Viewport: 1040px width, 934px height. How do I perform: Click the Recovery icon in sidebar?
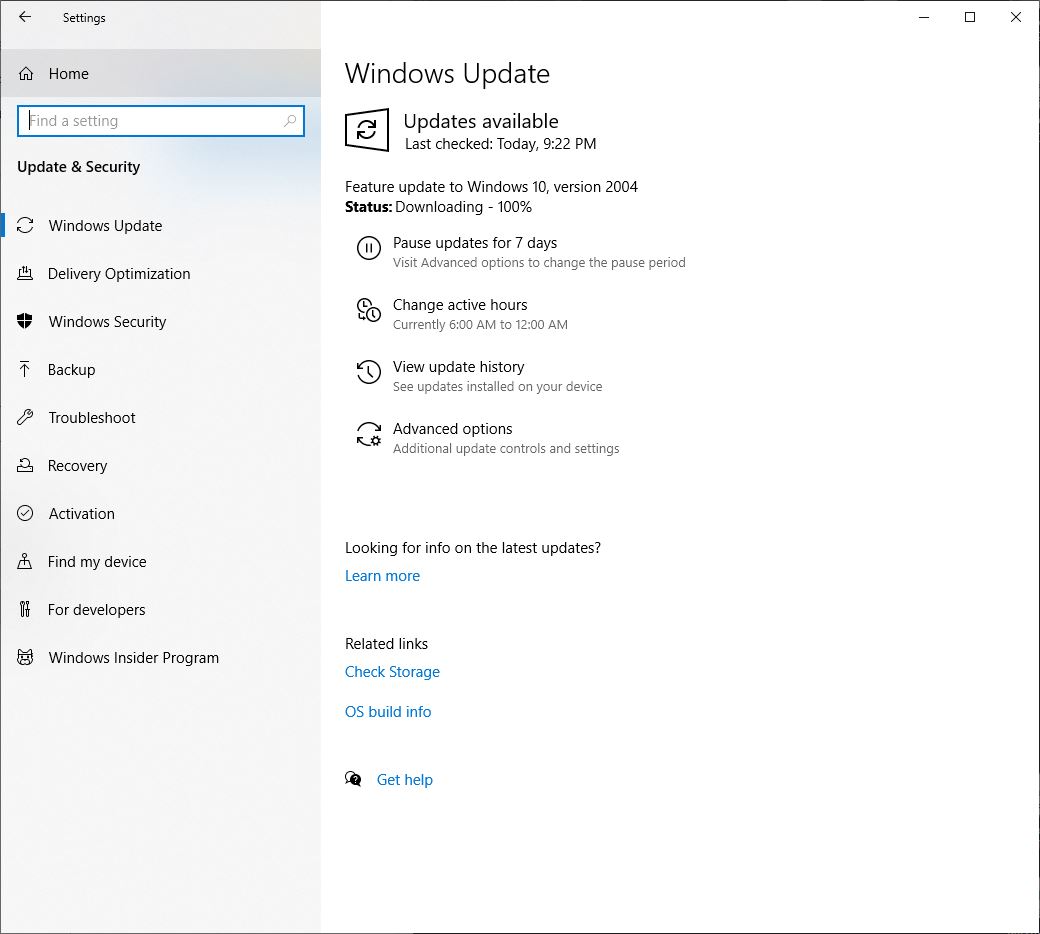pos(25,465)
